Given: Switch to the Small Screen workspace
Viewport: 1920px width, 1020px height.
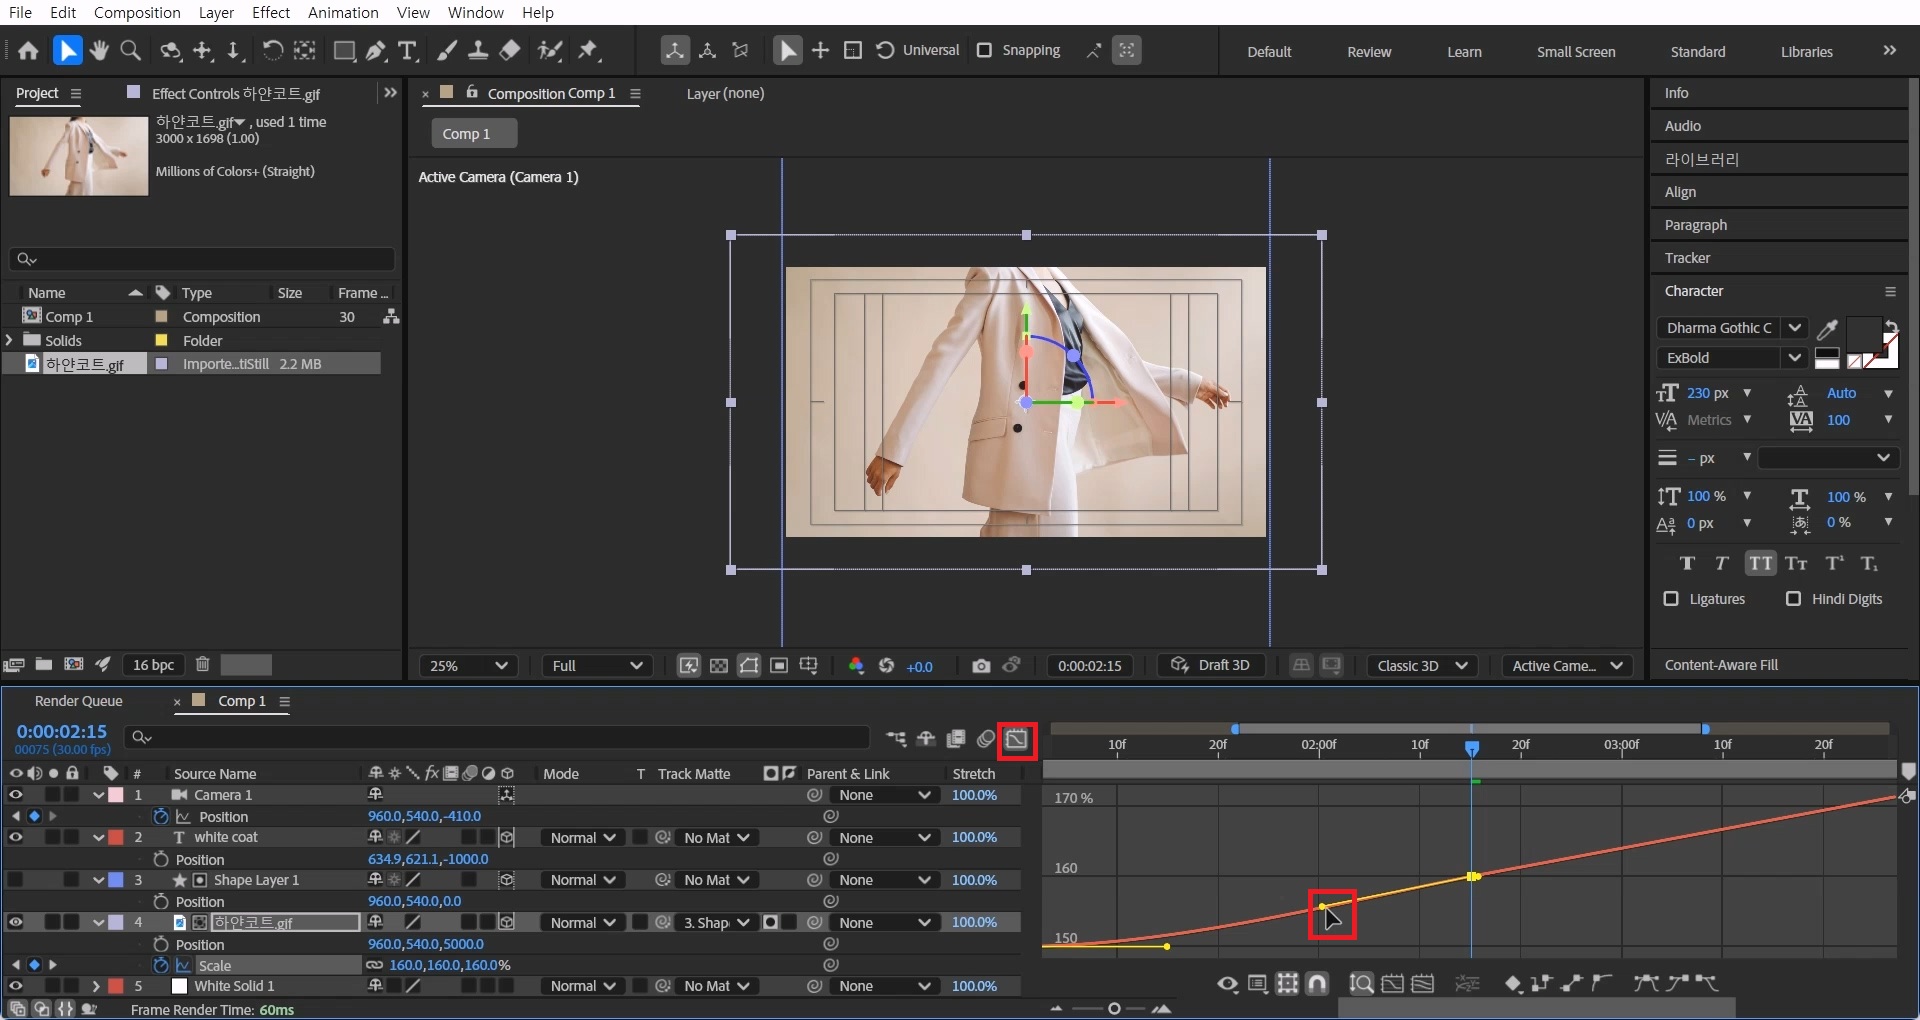Looking at the screenshot, I should tap(1575, 52).
